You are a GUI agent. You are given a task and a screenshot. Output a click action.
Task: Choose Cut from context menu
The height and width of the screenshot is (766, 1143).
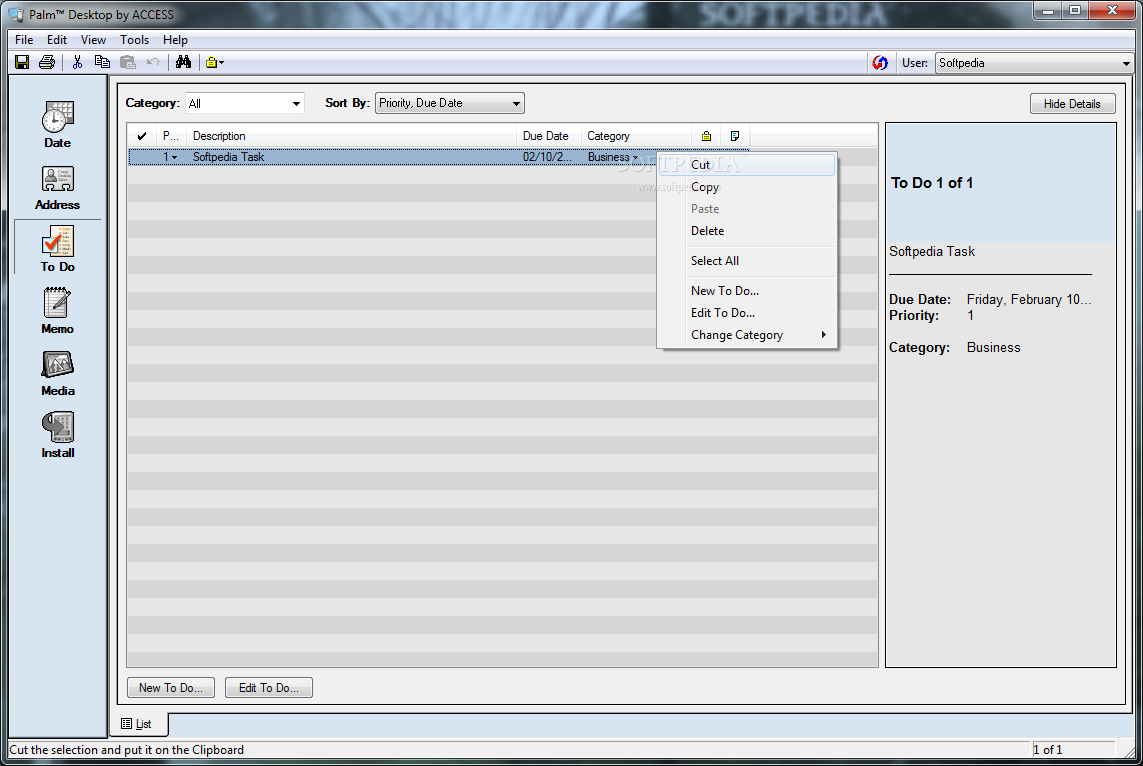[x=746, y=165]
